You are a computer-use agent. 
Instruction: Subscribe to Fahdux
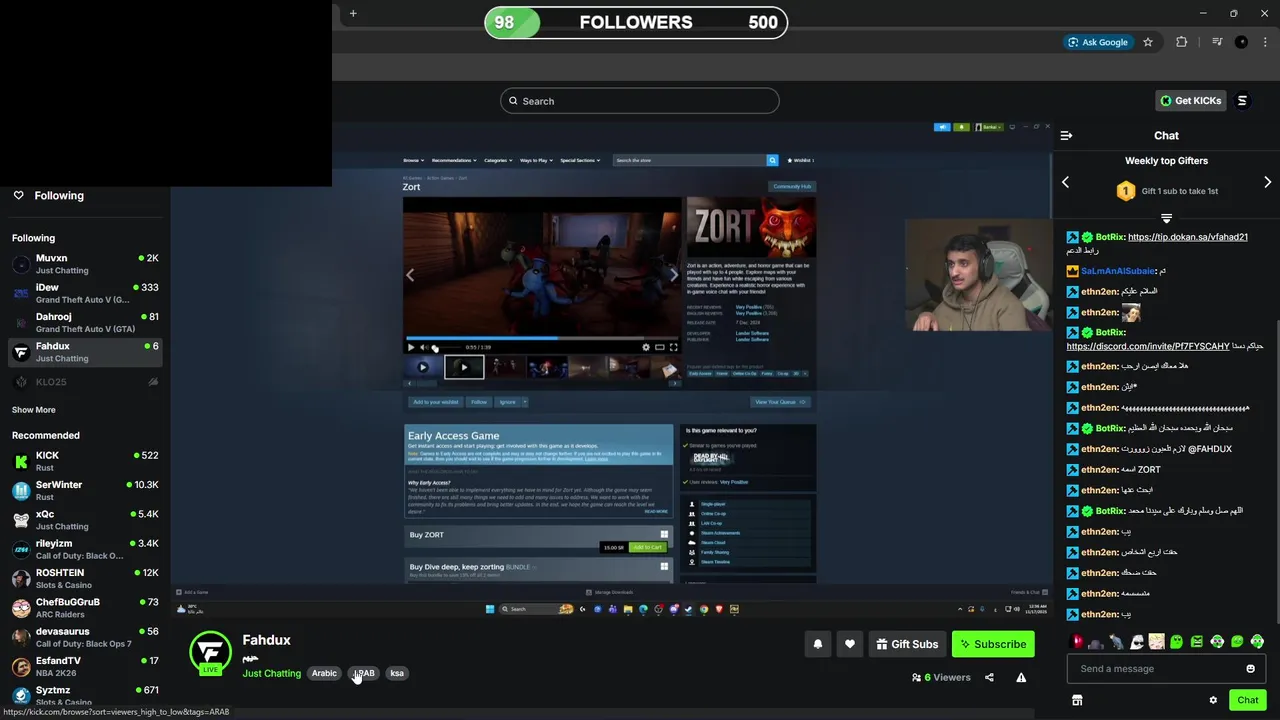click(x=993, y=644)
